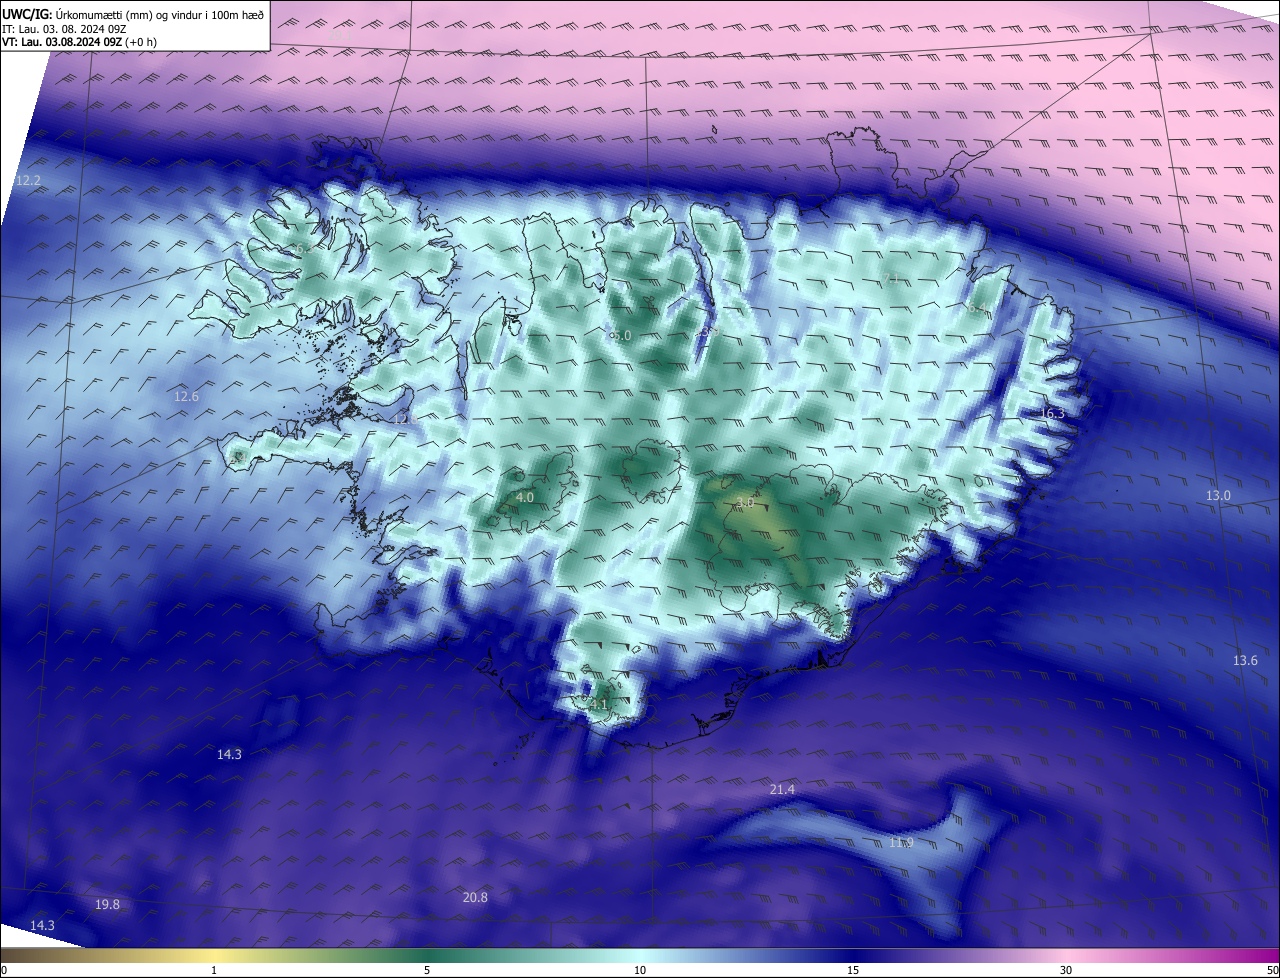Click the 3.0 value label

(745, 503)
